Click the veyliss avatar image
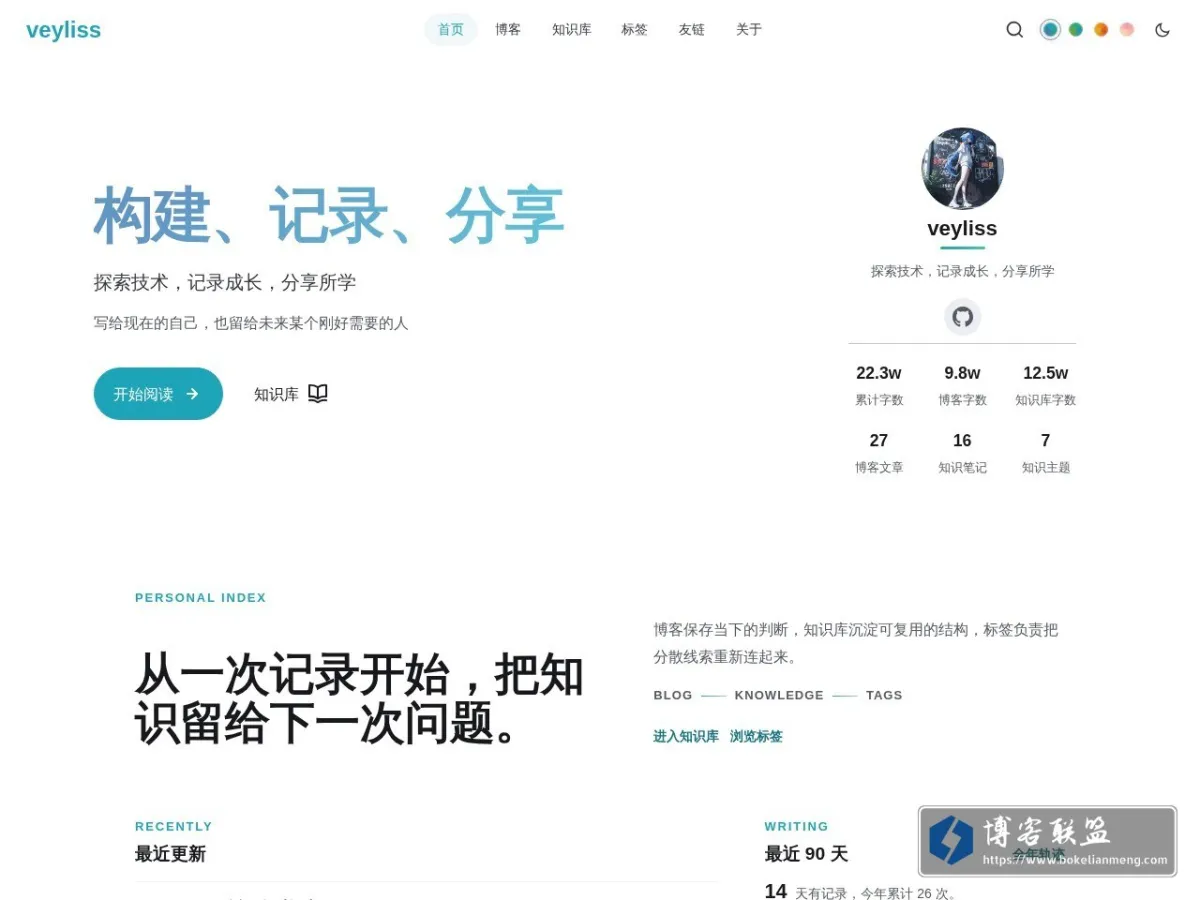This screenshot has width=1200, height=900. pyautogui.click(x=962, y=169)
